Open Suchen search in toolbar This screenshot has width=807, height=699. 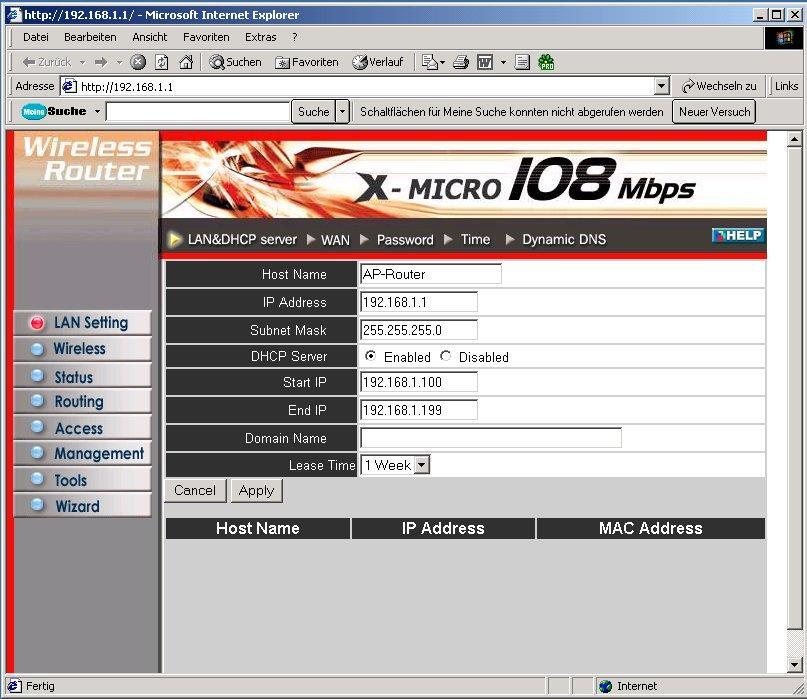(x=236, y=62)
